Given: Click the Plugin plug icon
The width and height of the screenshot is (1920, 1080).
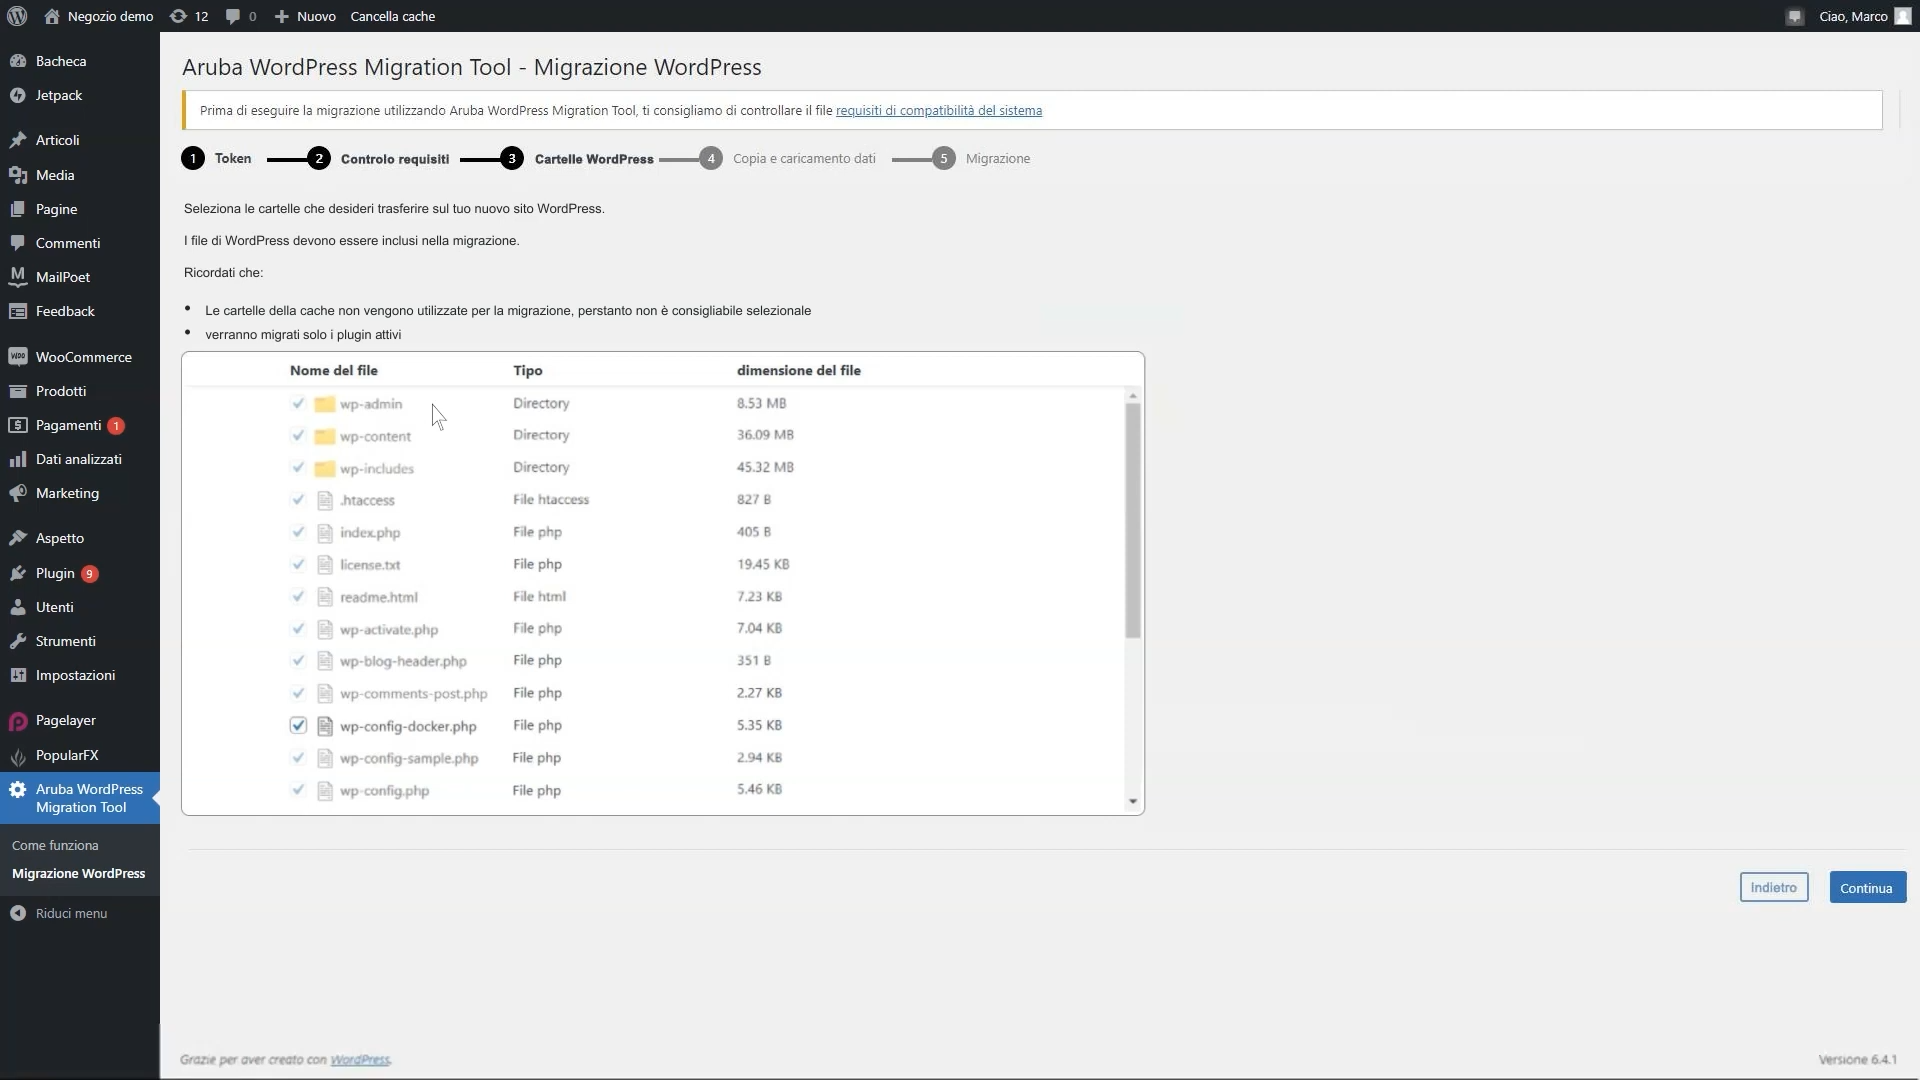Looking at the screenshot, I should (x=18, y=573).
